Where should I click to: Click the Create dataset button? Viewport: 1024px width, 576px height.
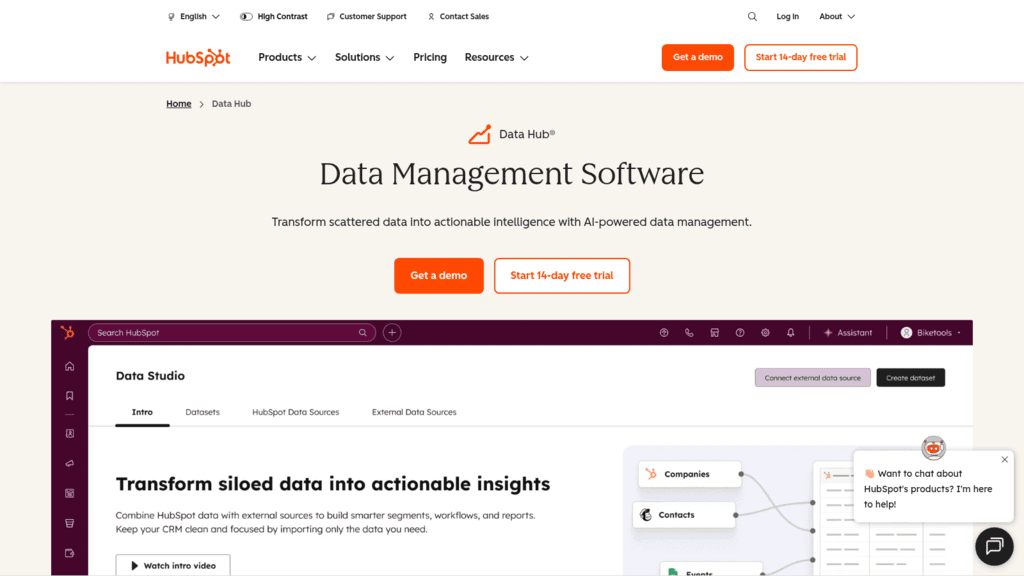pyautogui.click(x=910, y=377)
